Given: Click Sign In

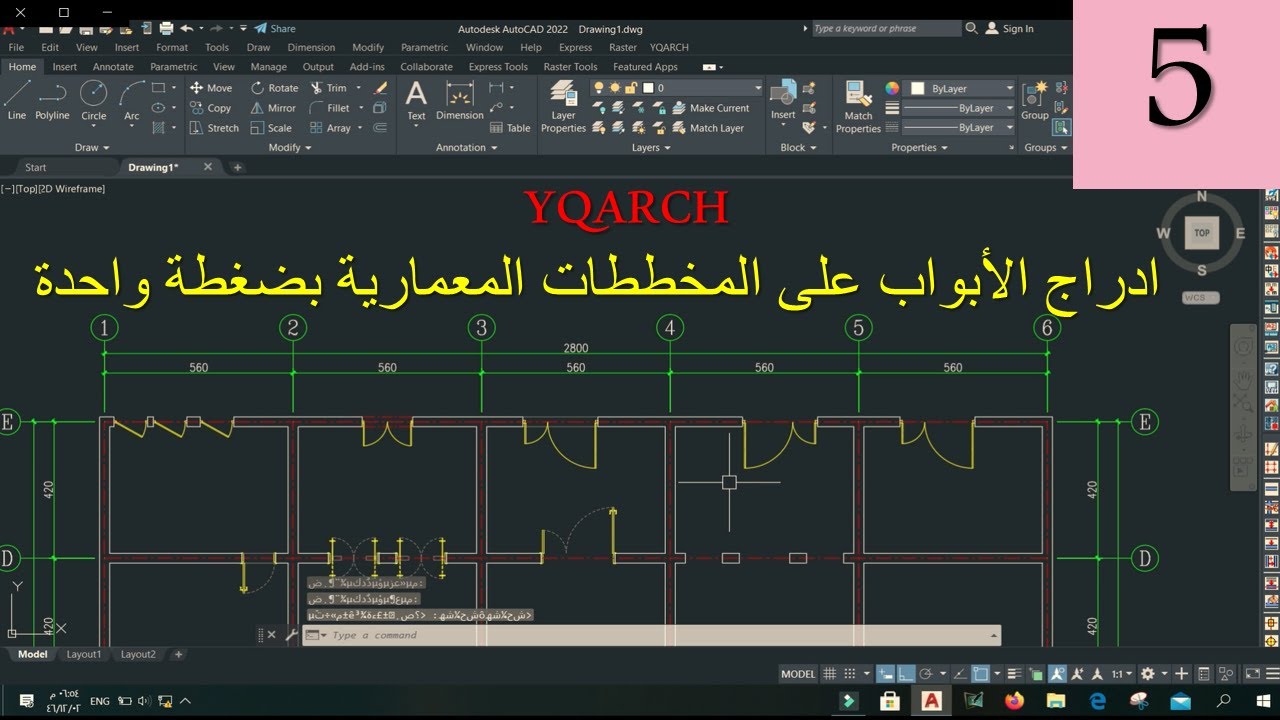Looking at the screenshot, I should click(1010, 28).
